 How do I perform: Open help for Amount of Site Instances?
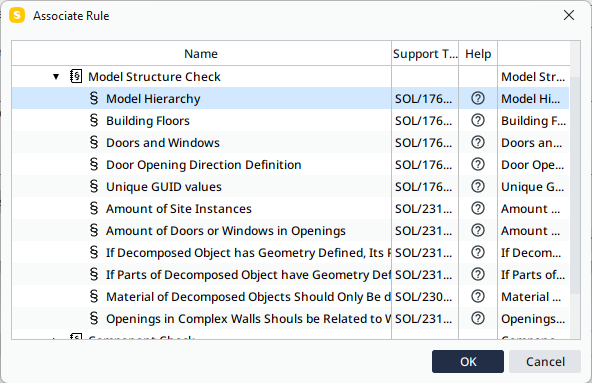[478, 208]
